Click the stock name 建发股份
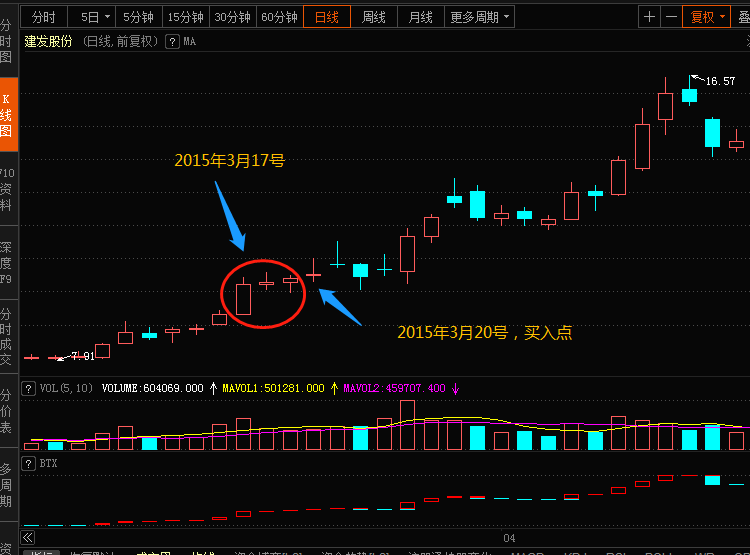This screenshot has width=750, height=555. [48, 42]
